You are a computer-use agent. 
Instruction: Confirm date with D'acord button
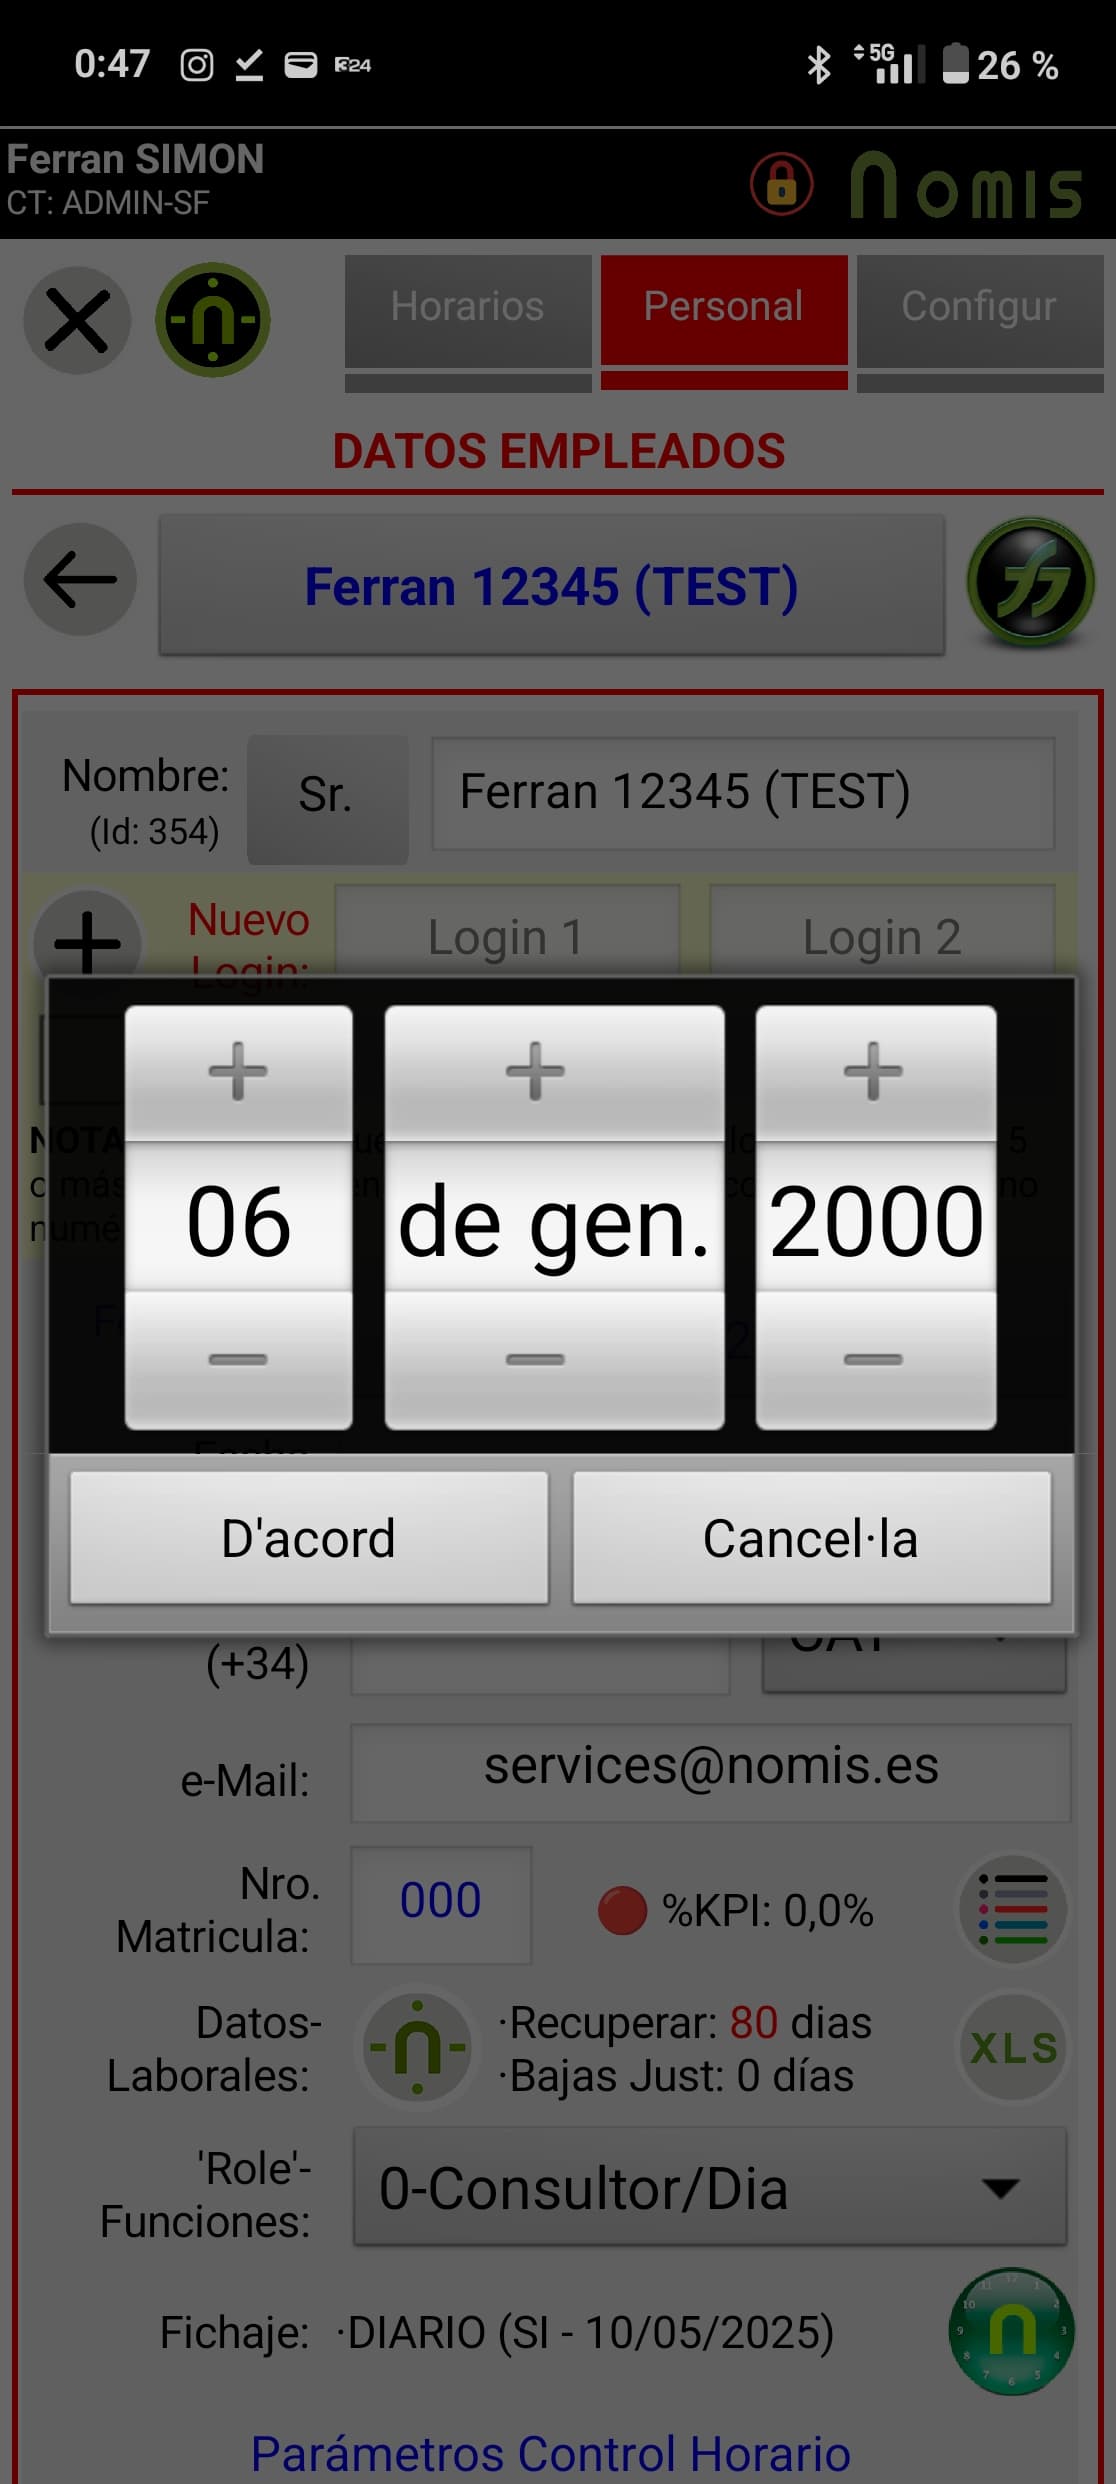coord(309,1538)
